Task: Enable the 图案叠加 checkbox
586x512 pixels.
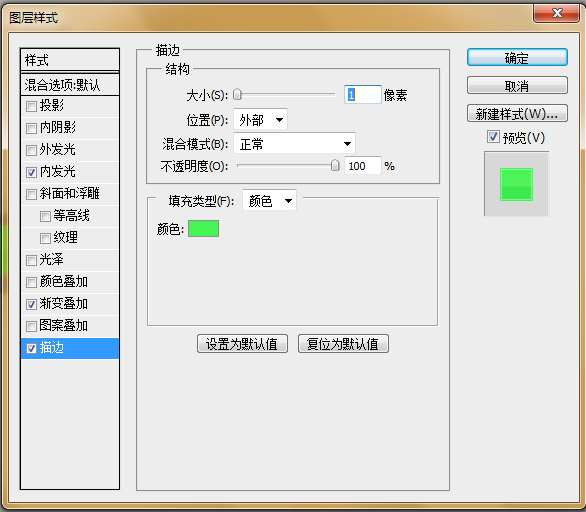Action: click(x=31, y=327)
